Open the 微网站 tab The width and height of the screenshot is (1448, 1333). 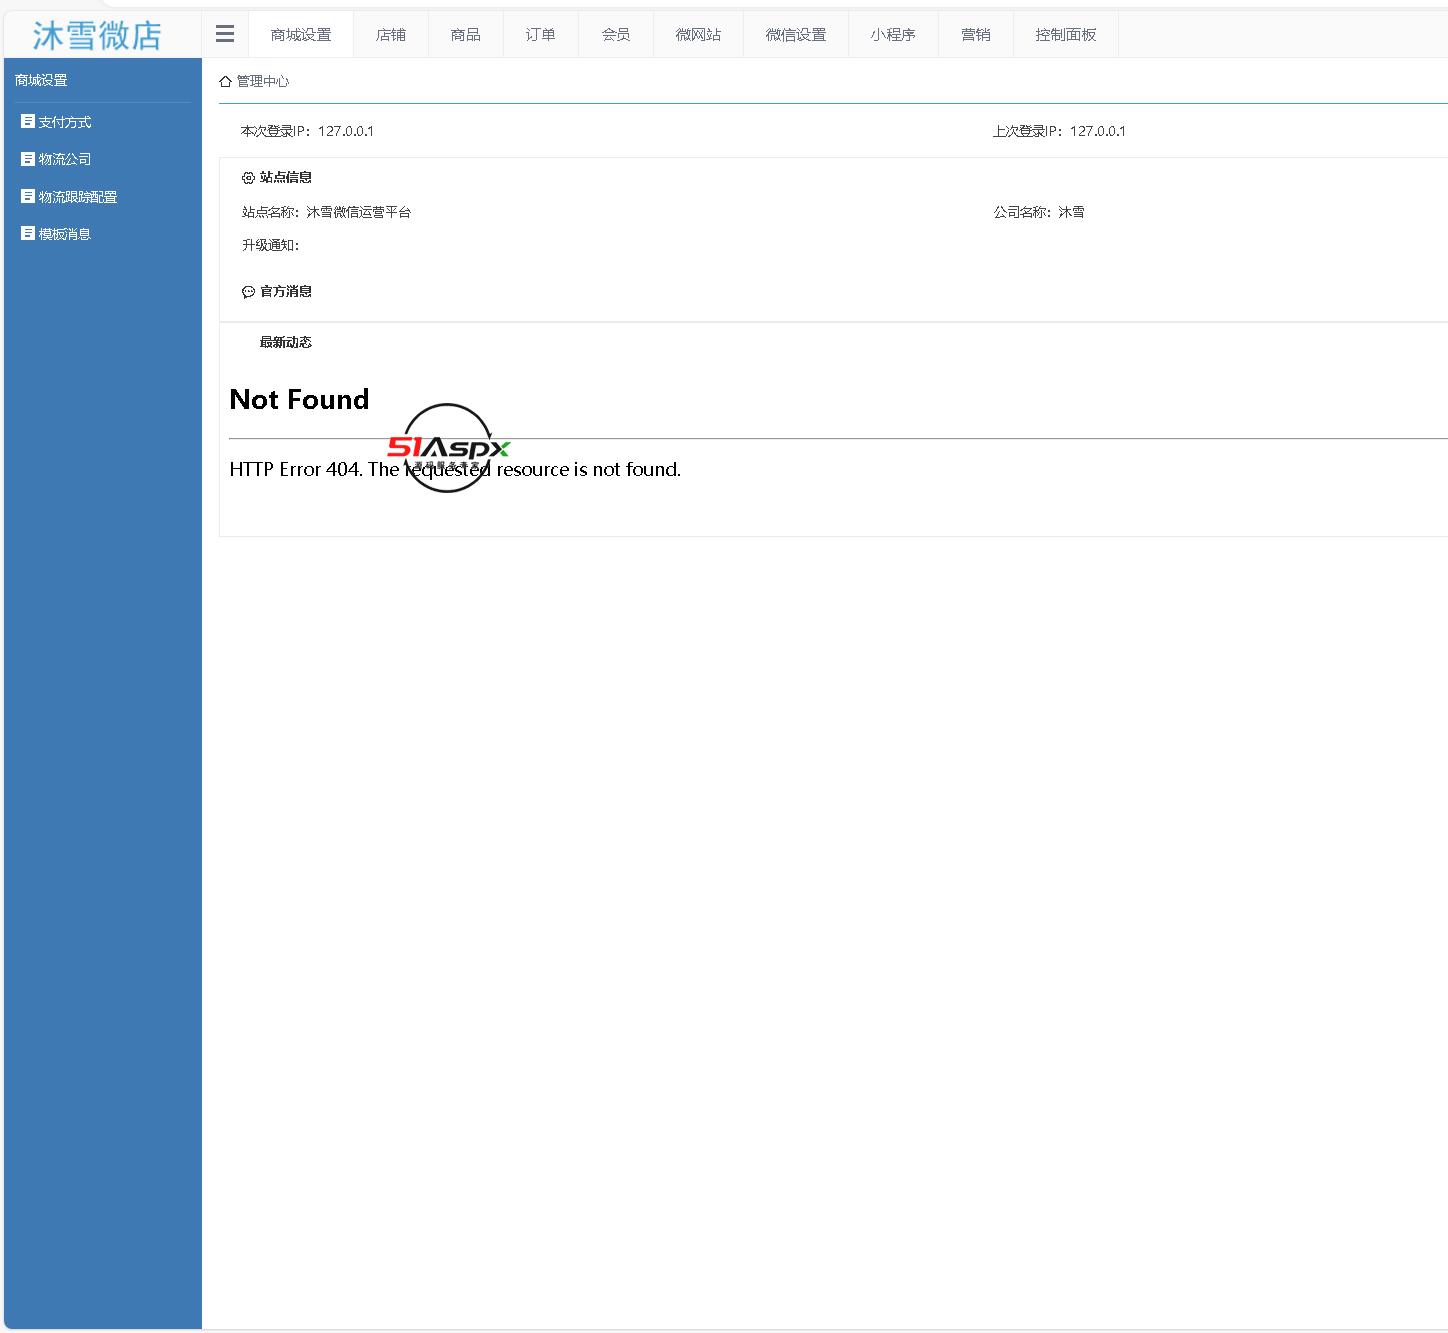[x=698, y=35]
